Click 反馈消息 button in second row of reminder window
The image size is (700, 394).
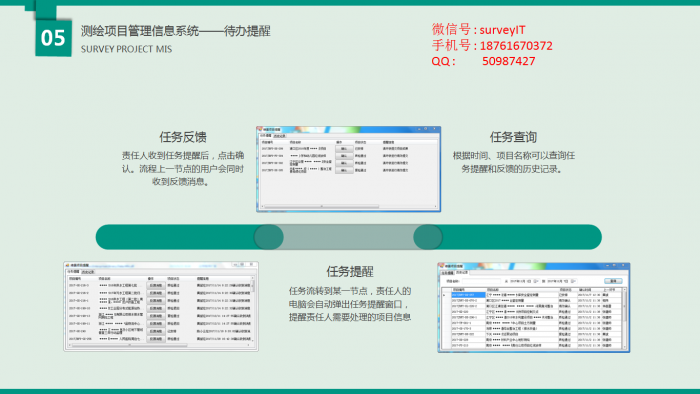[156, 293]
